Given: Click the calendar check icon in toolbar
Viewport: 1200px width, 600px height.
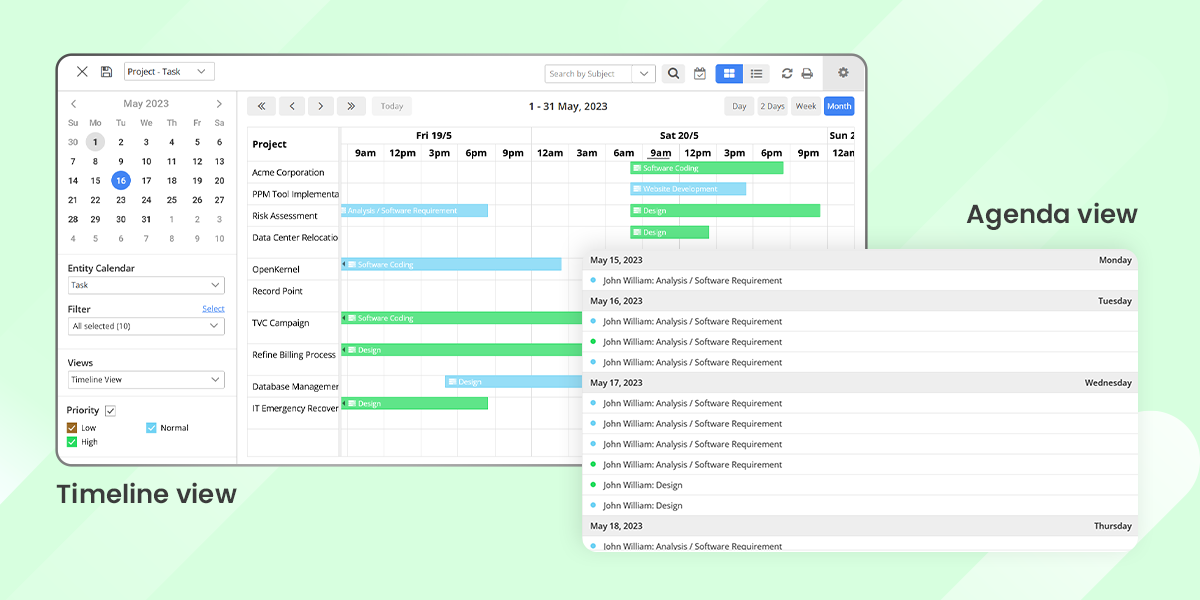Looking at the screenshot, I should pyautogui.click(x=700, y=73).
